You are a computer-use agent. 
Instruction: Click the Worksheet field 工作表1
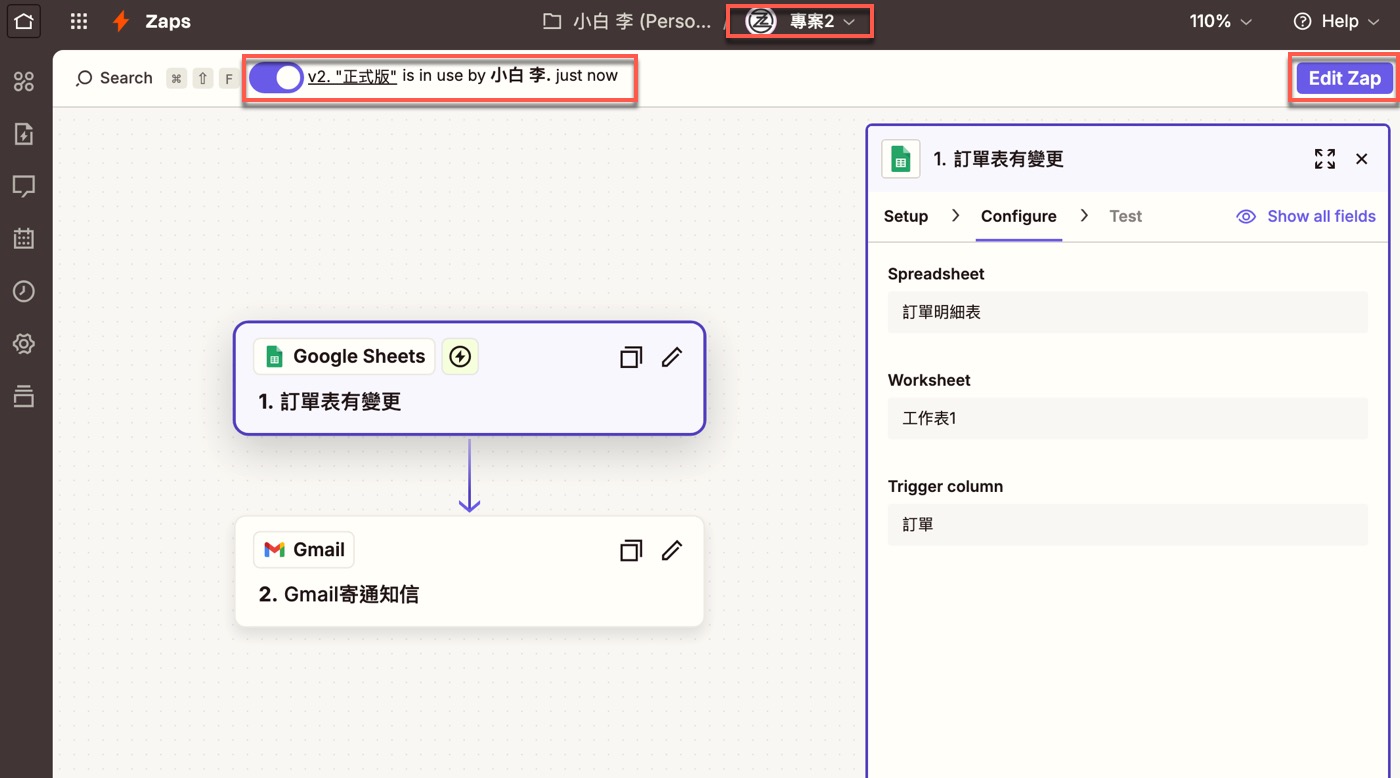[1127, 418]
